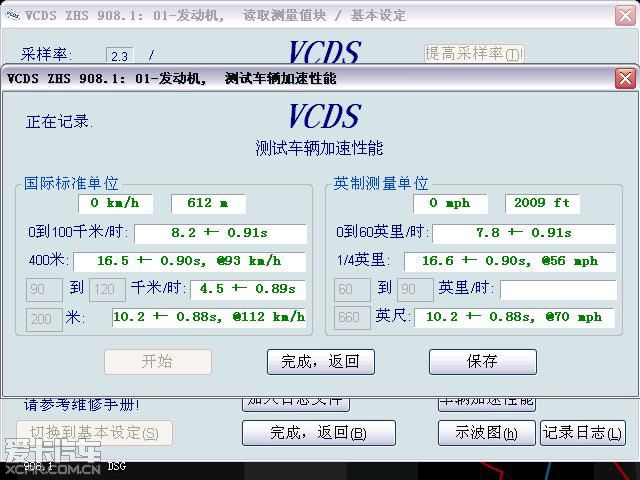This screenshot has width=640, height=480.
Task: Click the 保存 button
Action: tap(482, 362)
